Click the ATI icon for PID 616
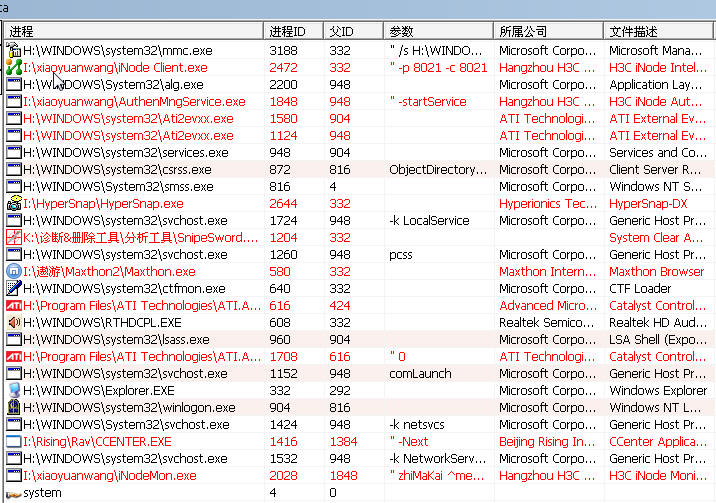Viewport: 716px width, 503px height. (14, 305)
